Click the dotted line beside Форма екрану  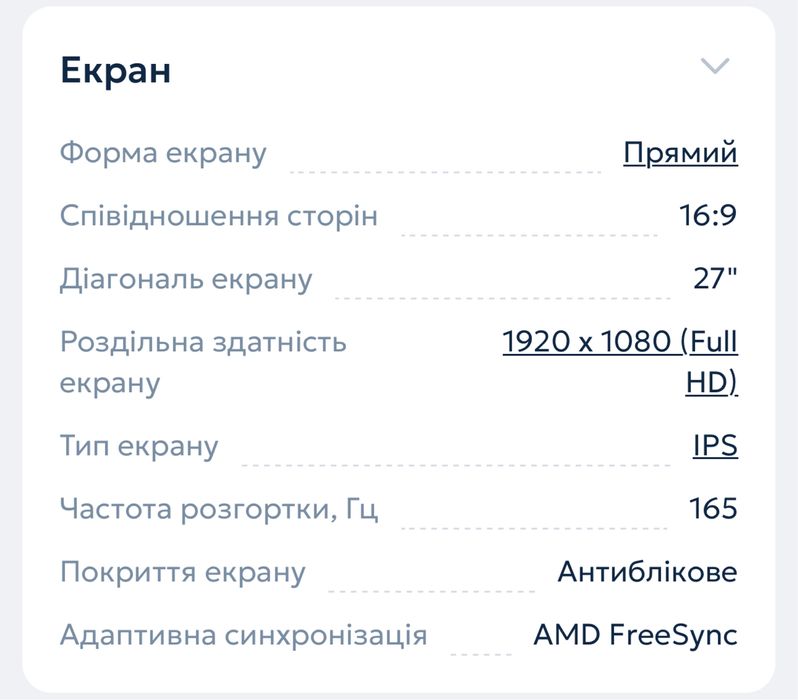point(445,171)
